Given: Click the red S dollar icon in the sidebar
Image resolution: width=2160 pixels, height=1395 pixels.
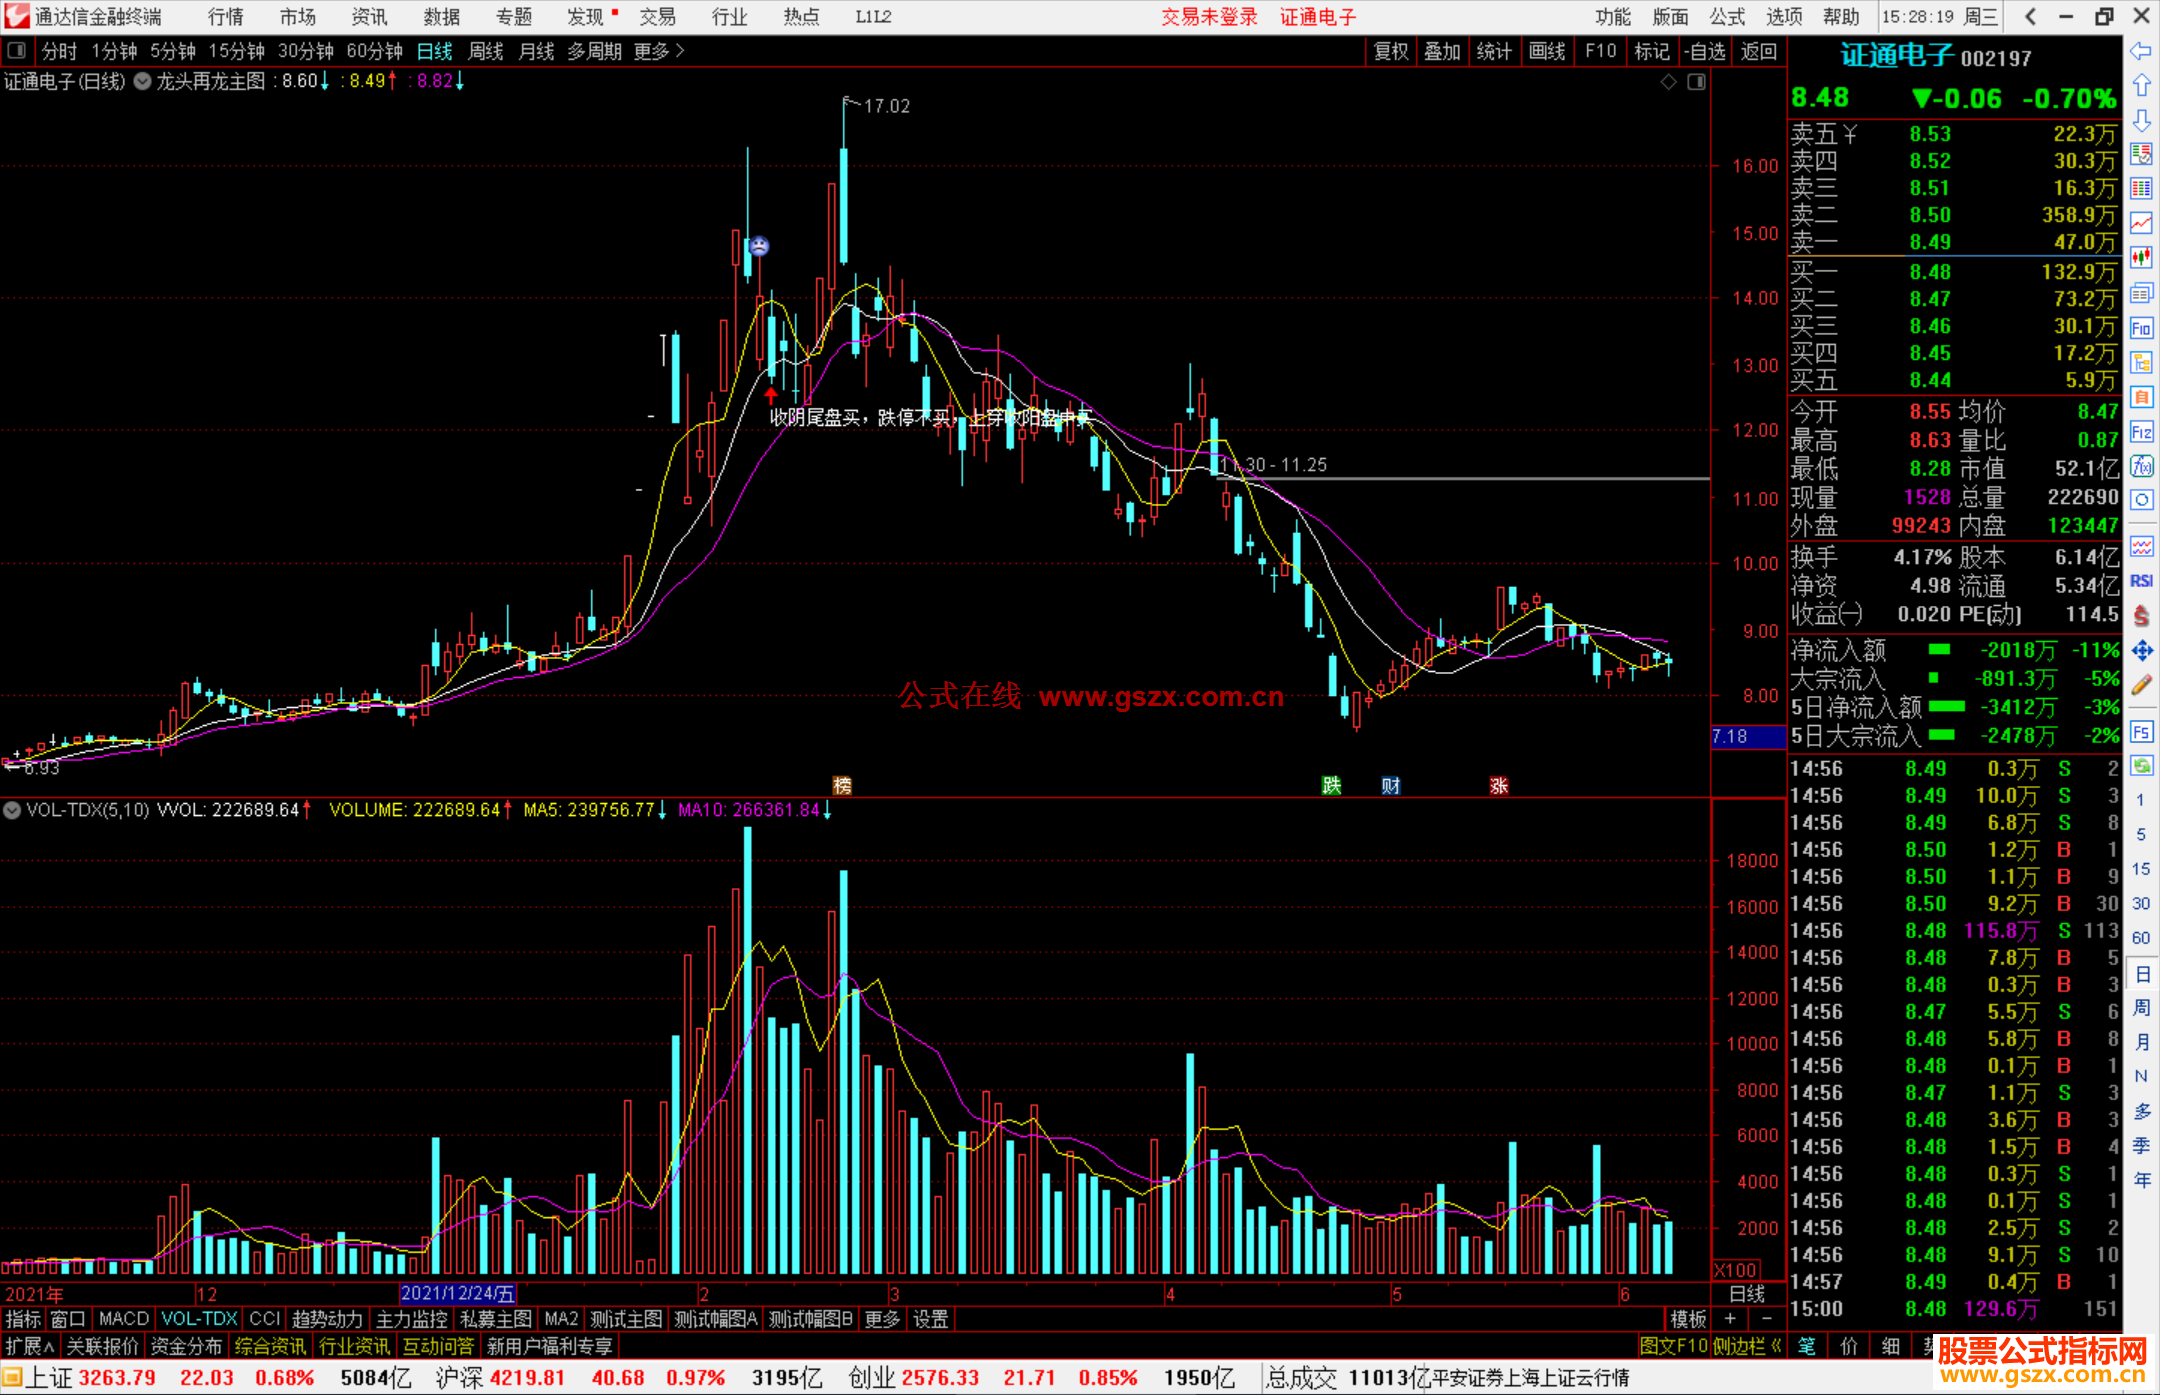Looking at the screenshot, I should click(2141, 616).
